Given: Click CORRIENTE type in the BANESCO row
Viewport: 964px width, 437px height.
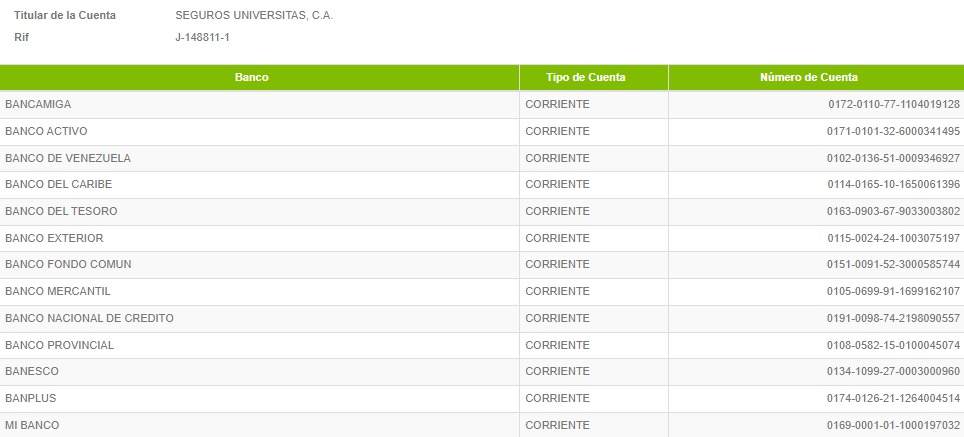Looking at the screenshot, I should click(x=557, y=371).
